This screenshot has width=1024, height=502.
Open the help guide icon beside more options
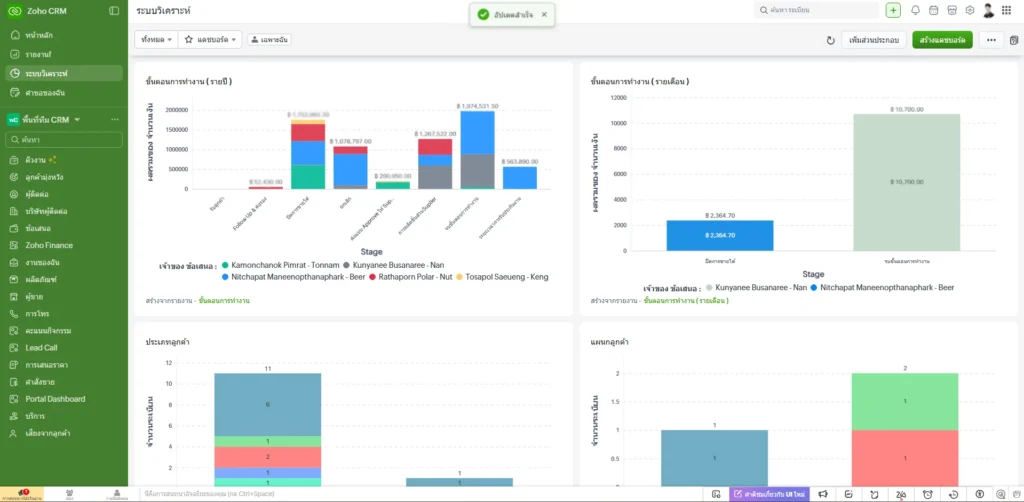(1014, 40)
